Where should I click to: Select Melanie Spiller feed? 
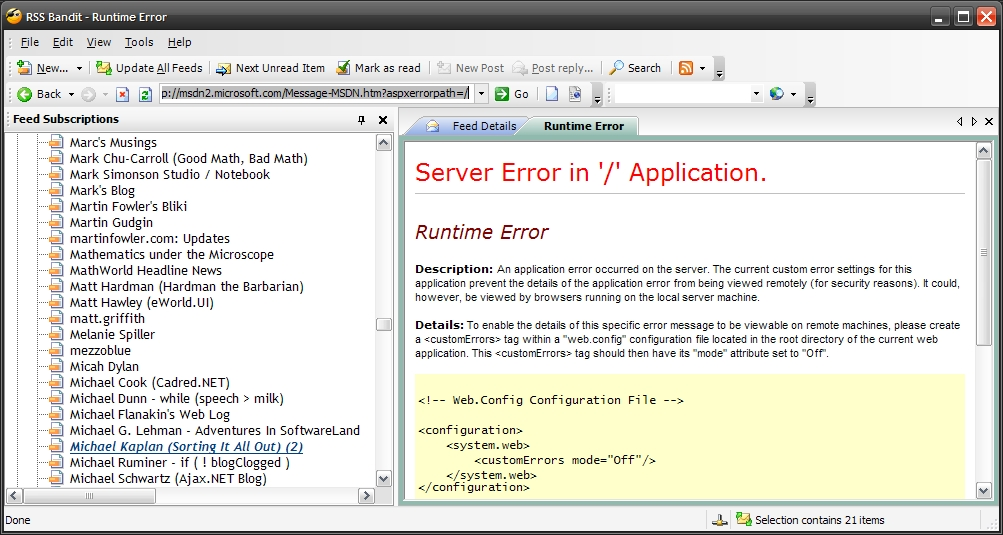pos(112,335)
